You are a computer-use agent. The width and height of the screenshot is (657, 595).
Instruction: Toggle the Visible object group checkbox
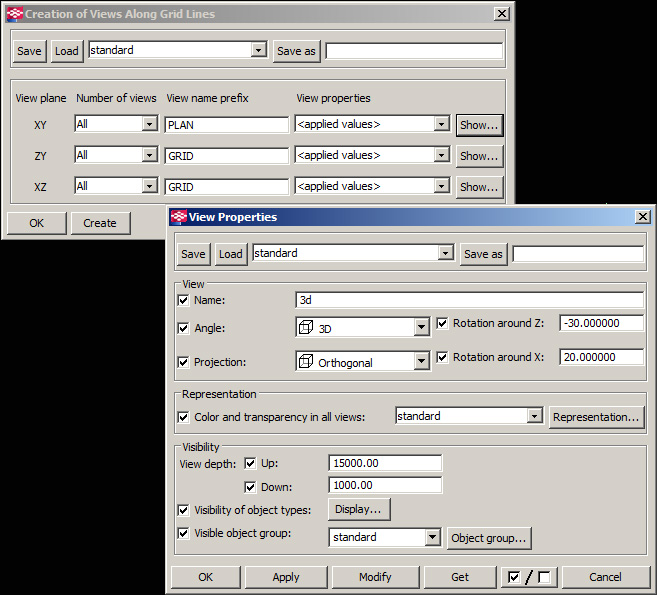tap(184, 533)
